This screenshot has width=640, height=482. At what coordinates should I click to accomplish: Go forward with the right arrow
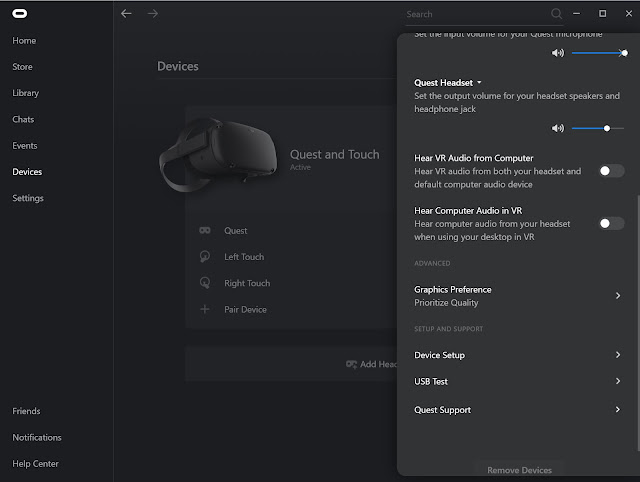point(153,13)
